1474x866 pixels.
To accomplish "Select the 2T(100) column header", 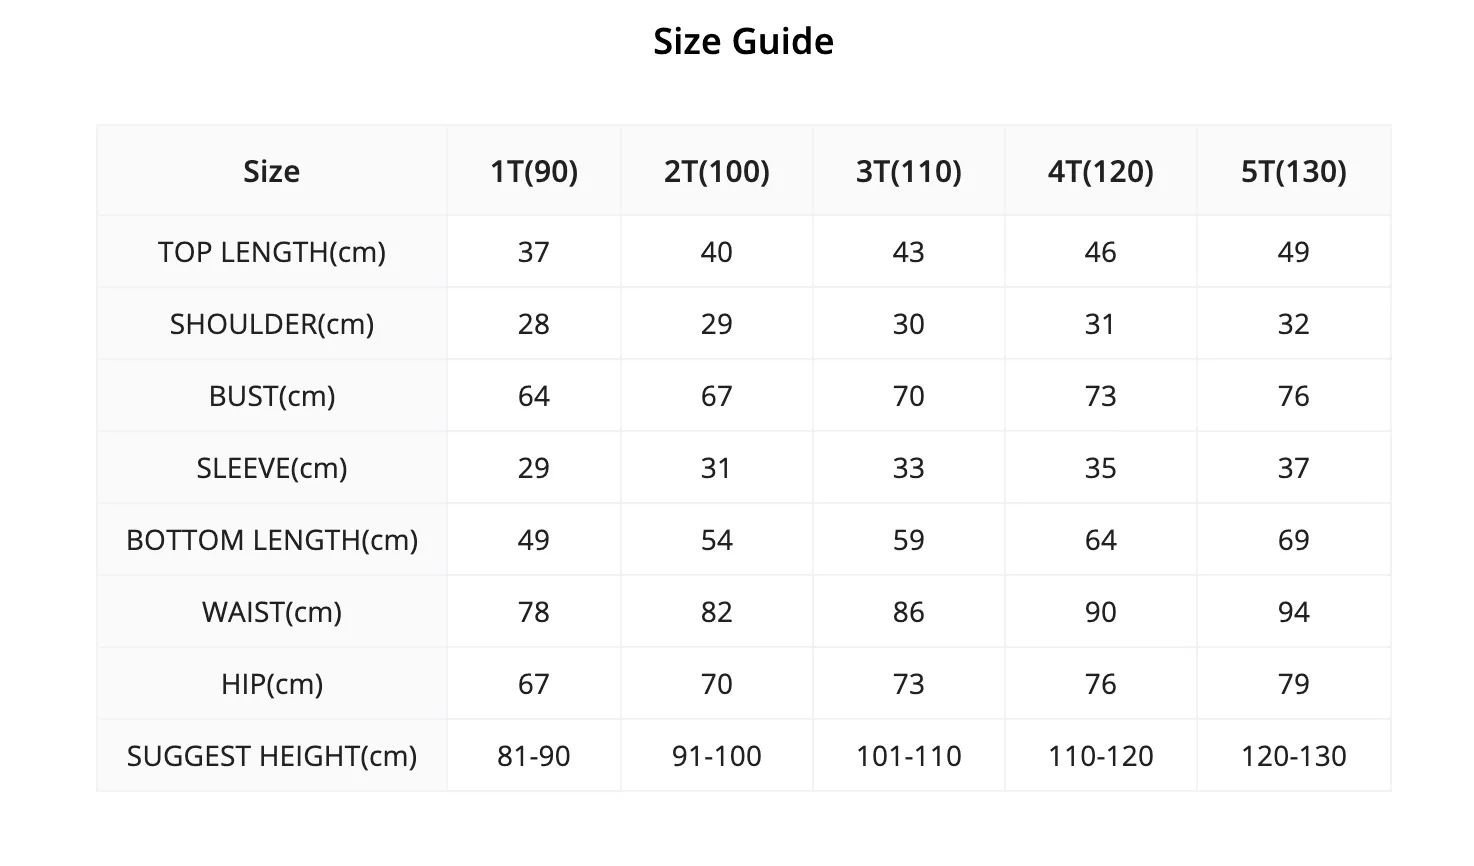I will click(717, 171).
